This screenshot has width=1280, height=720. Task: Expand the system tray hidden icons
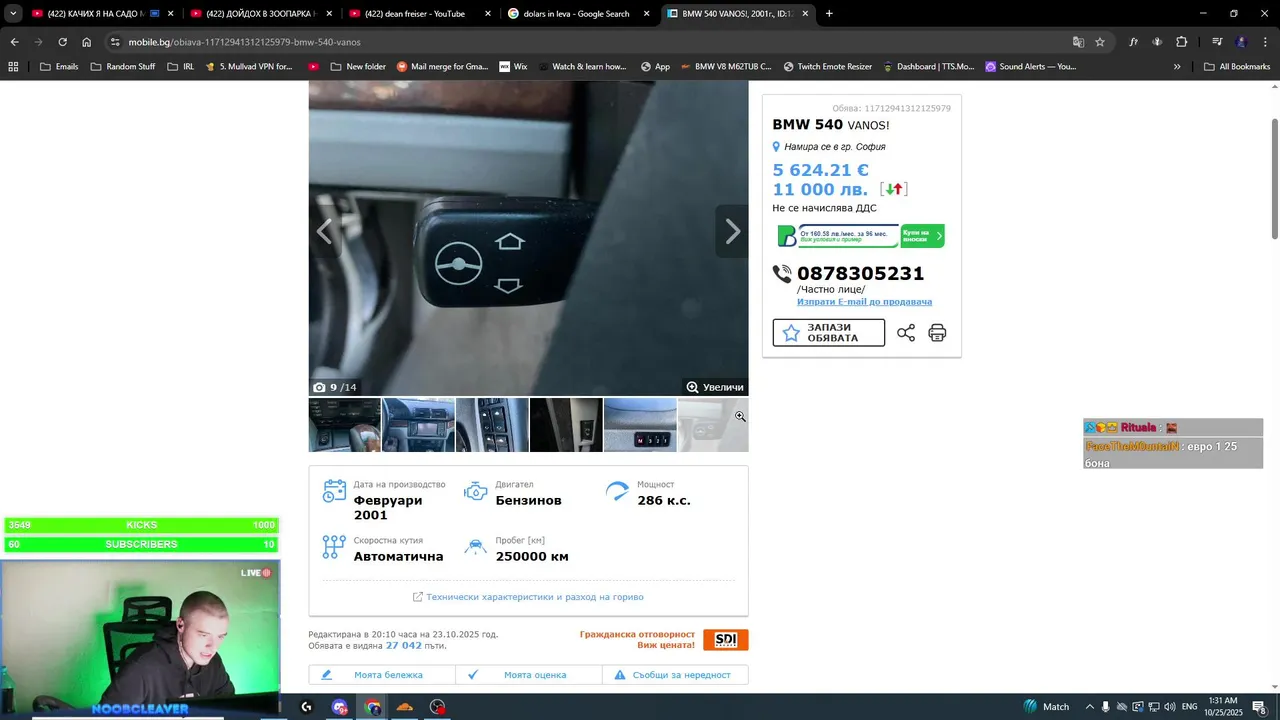1090,707
